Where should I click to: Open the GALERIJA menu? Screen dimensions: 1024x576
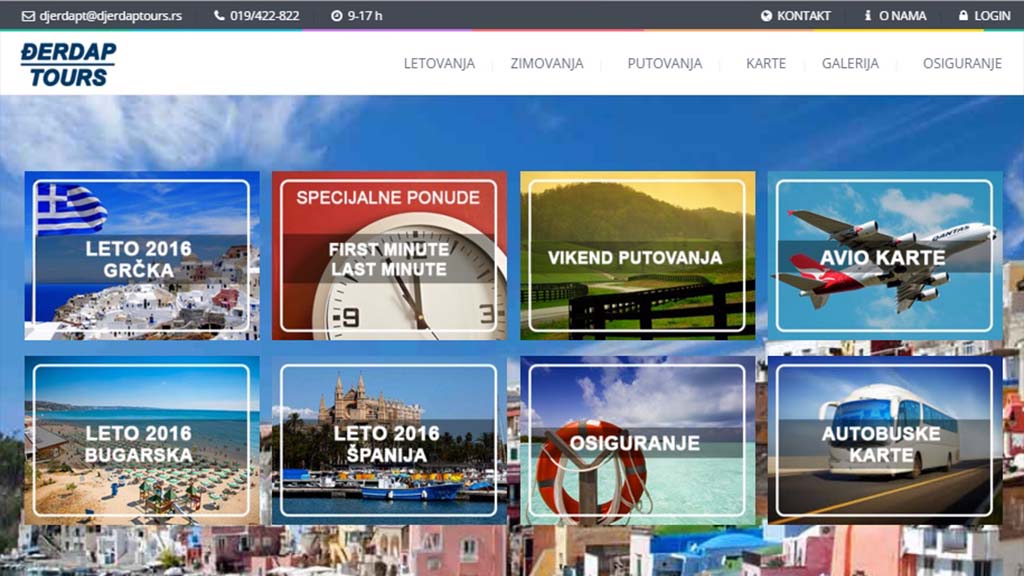tap(850, 63)
